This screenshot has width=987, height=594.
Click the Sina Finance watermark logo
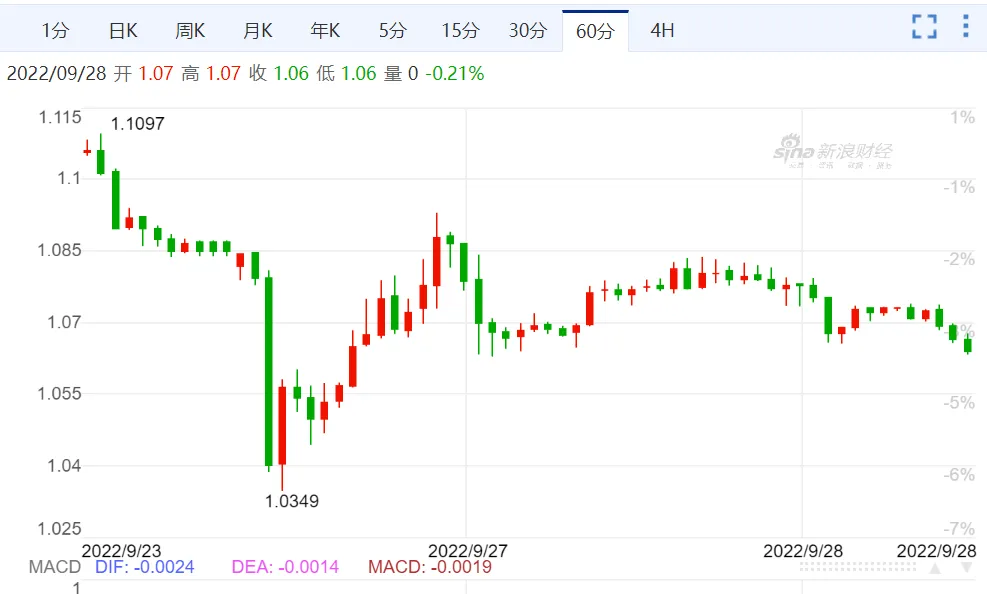[833, 152]
